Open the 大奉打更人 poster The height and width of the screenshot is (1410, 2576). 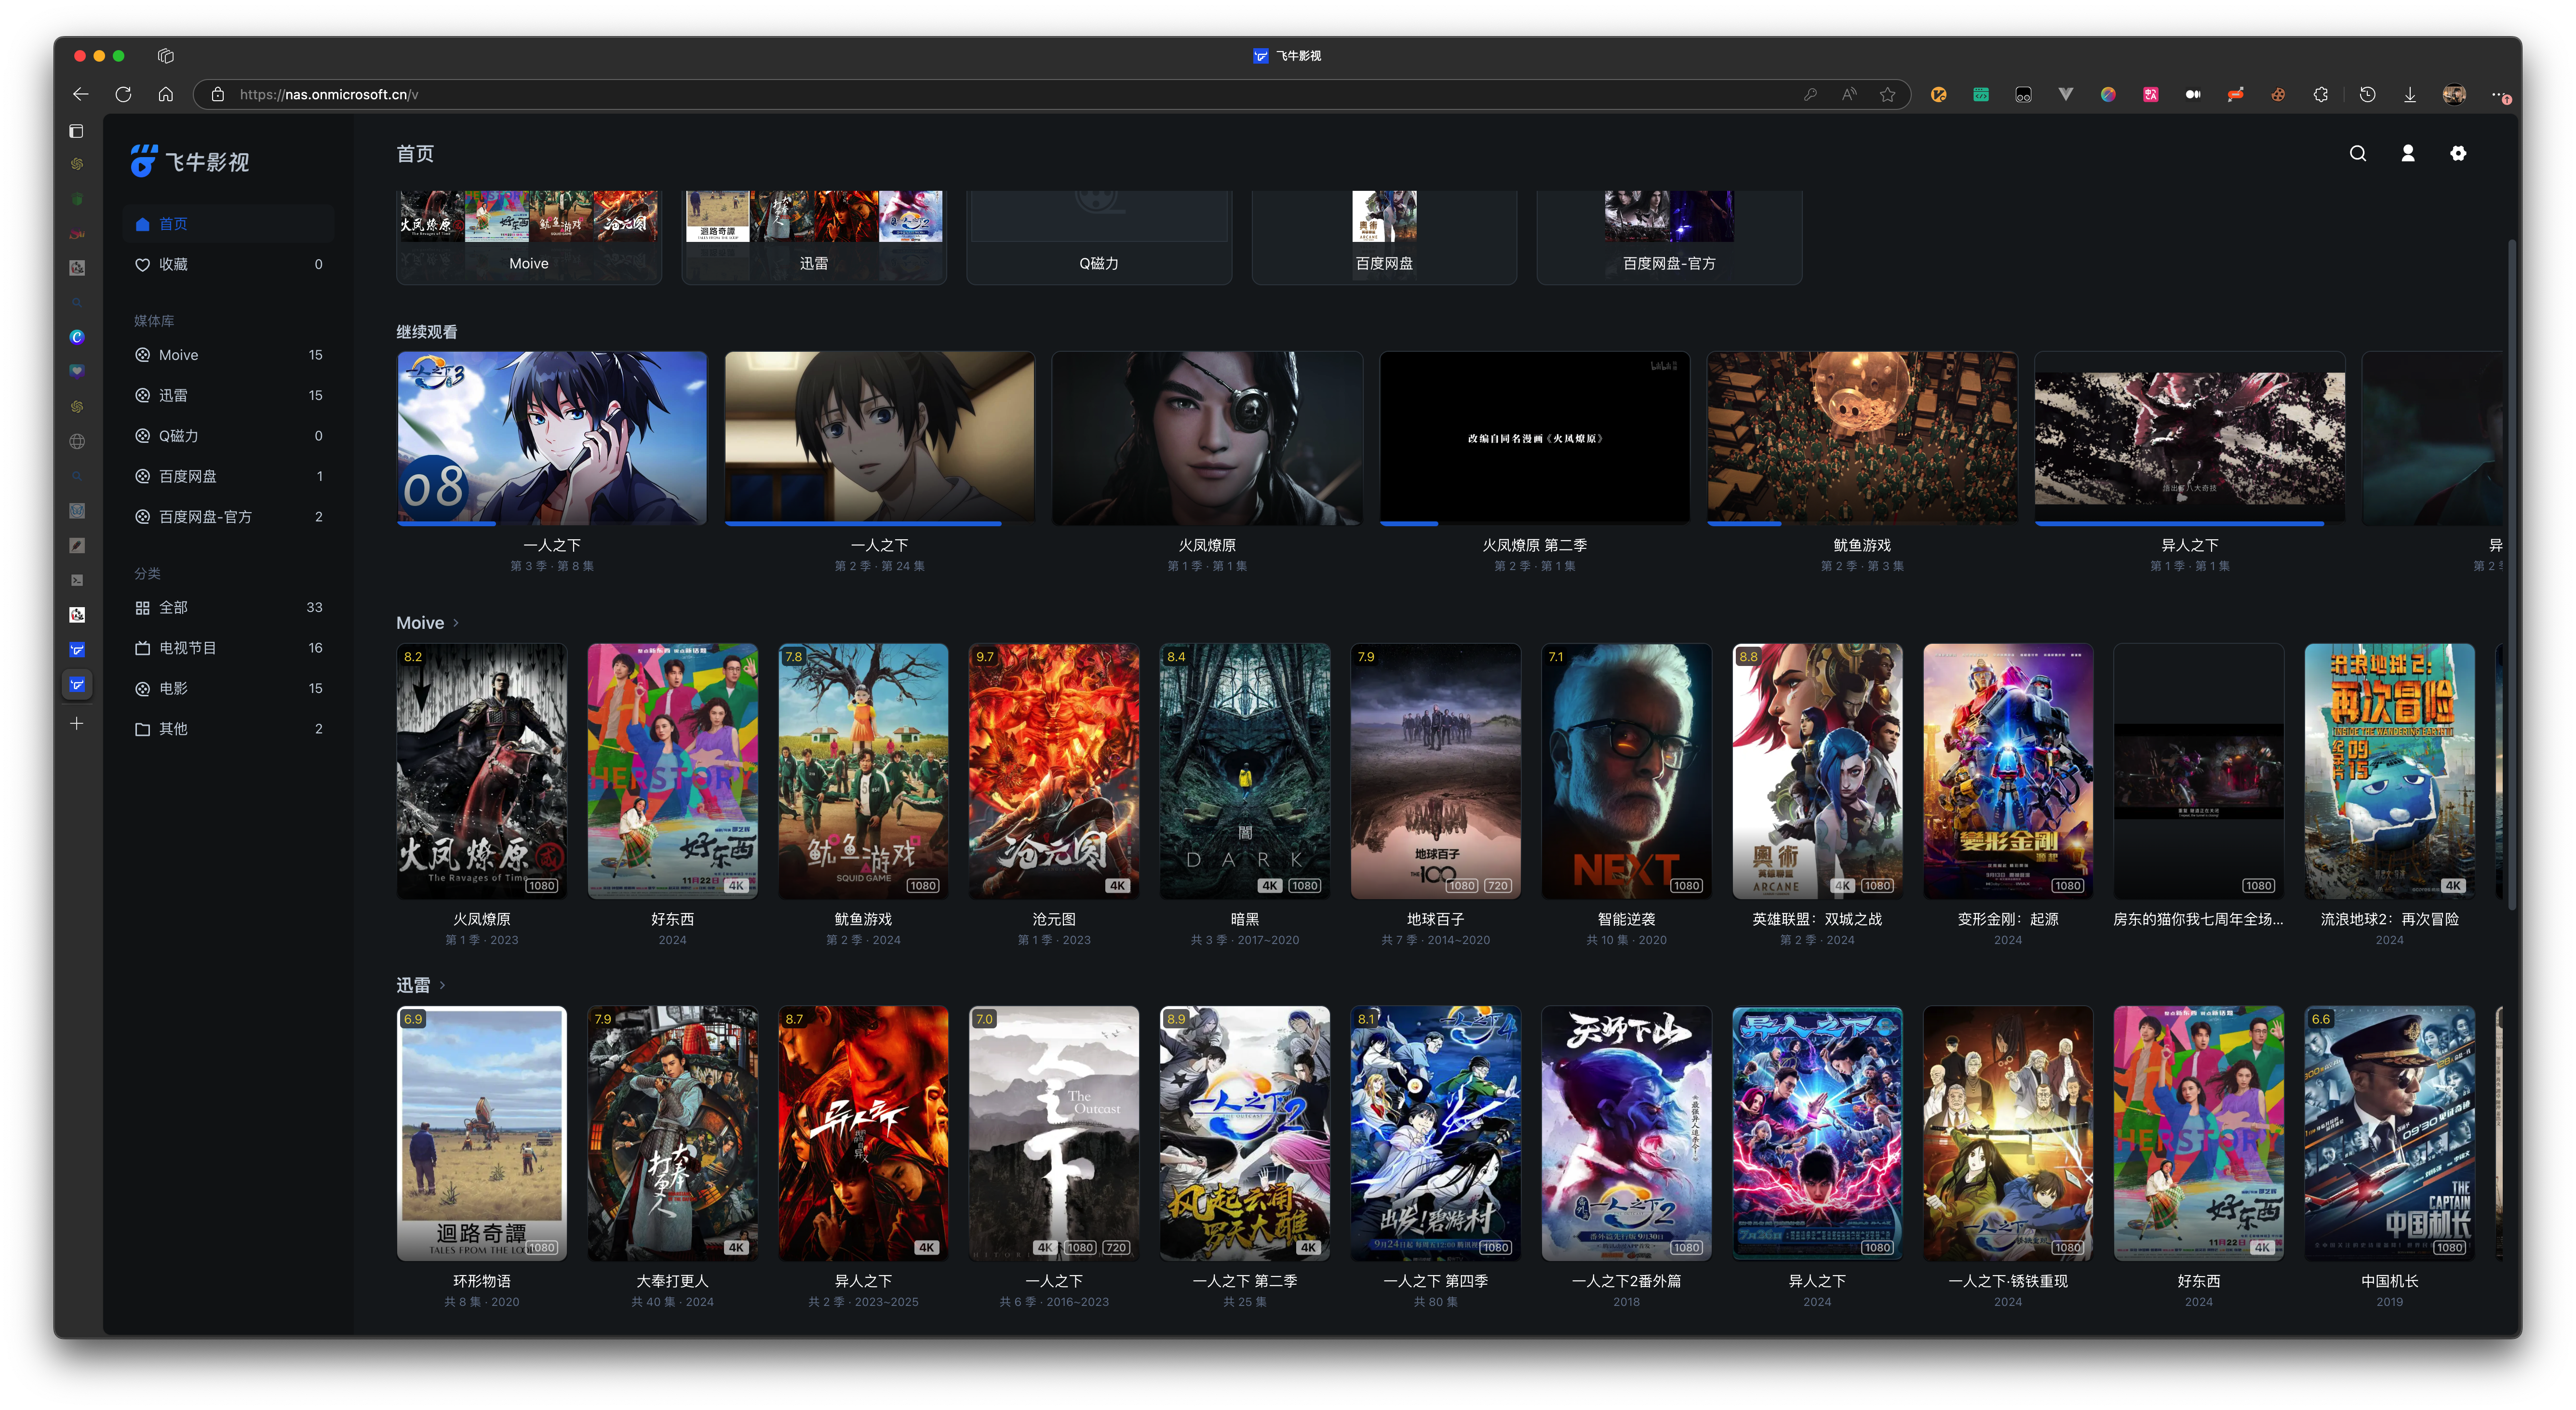673,1133
